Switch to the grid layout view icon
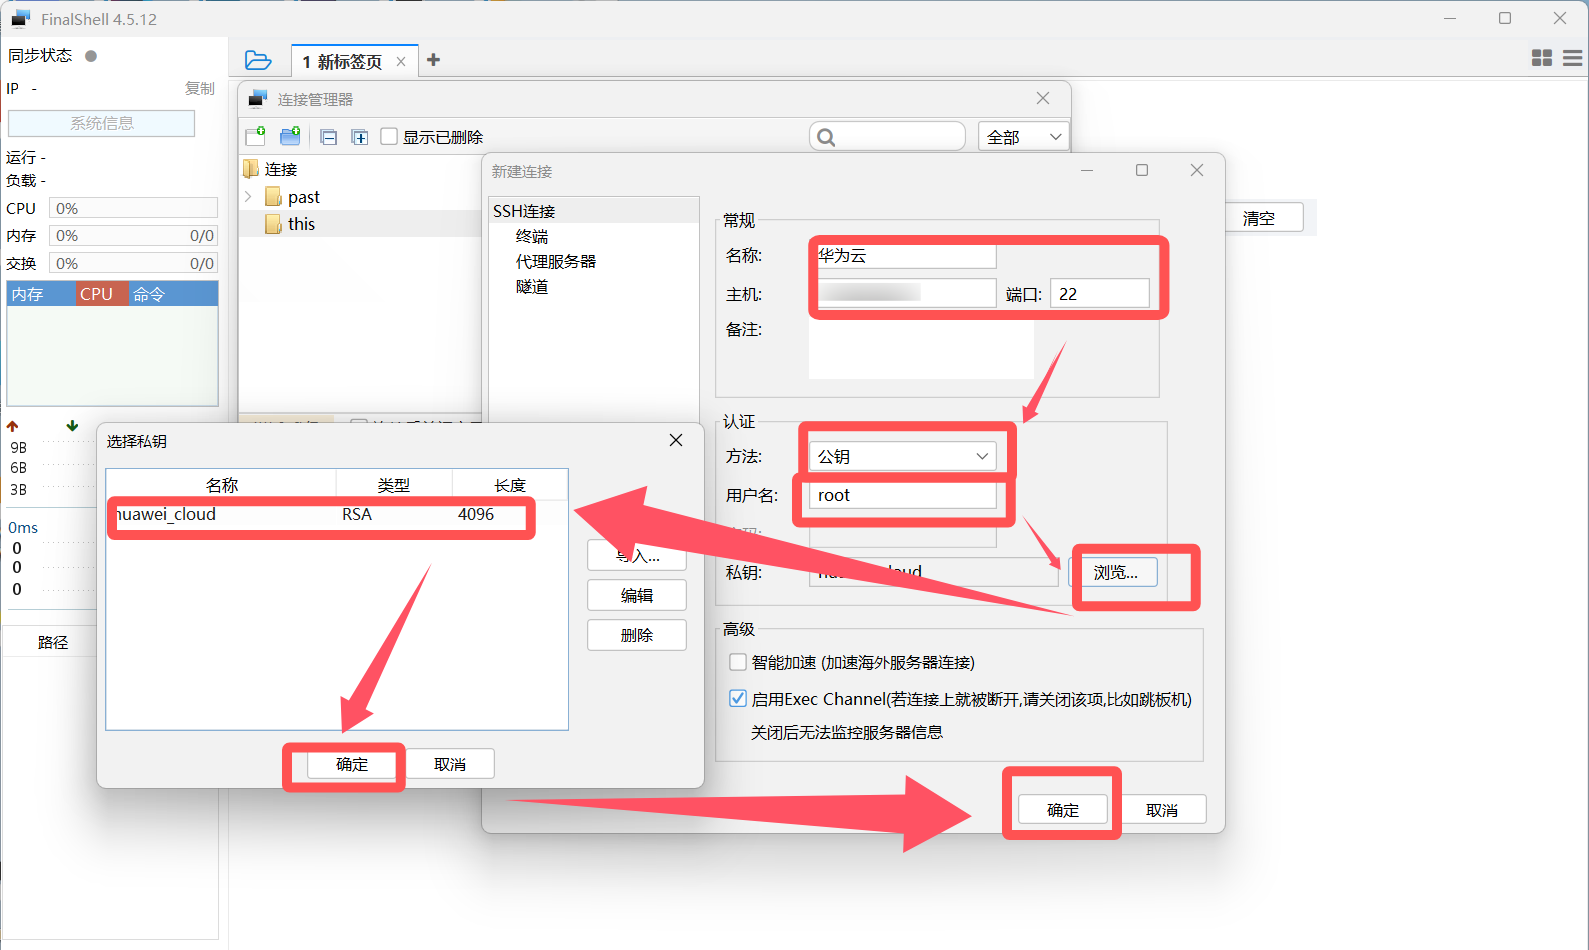This screenshot has height=950, width=1589. 1542,58
